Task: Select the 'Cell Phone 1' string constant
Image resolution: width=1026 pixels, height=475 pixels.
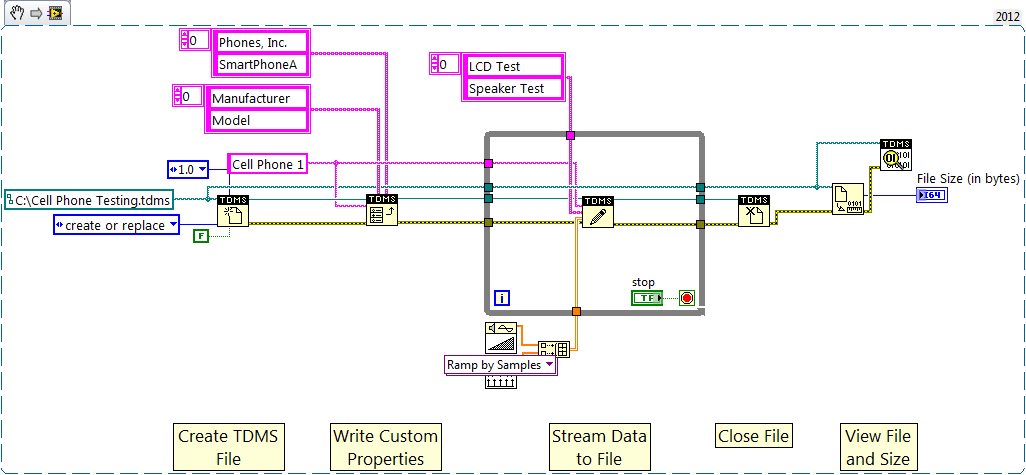Action: (266, 164)
